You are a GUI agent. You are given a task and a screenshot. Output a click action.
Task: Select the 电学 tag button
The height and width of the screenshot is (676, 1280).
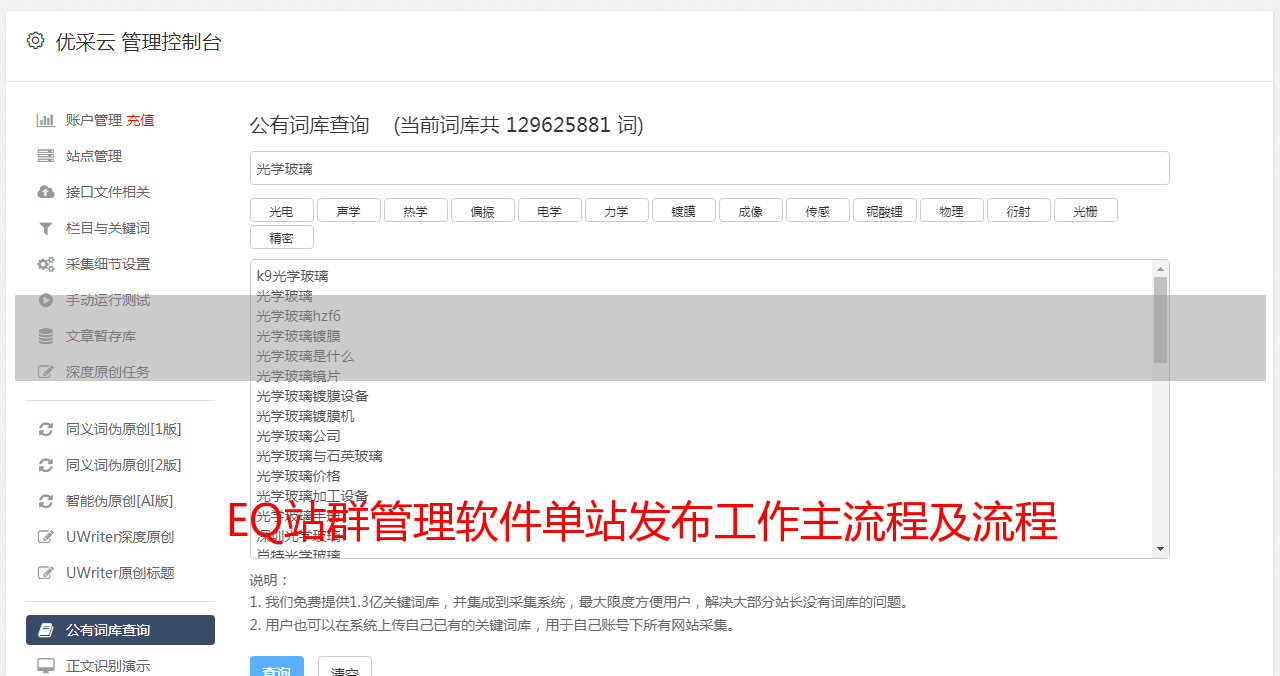pyautogui.click(x=549, y=210)
